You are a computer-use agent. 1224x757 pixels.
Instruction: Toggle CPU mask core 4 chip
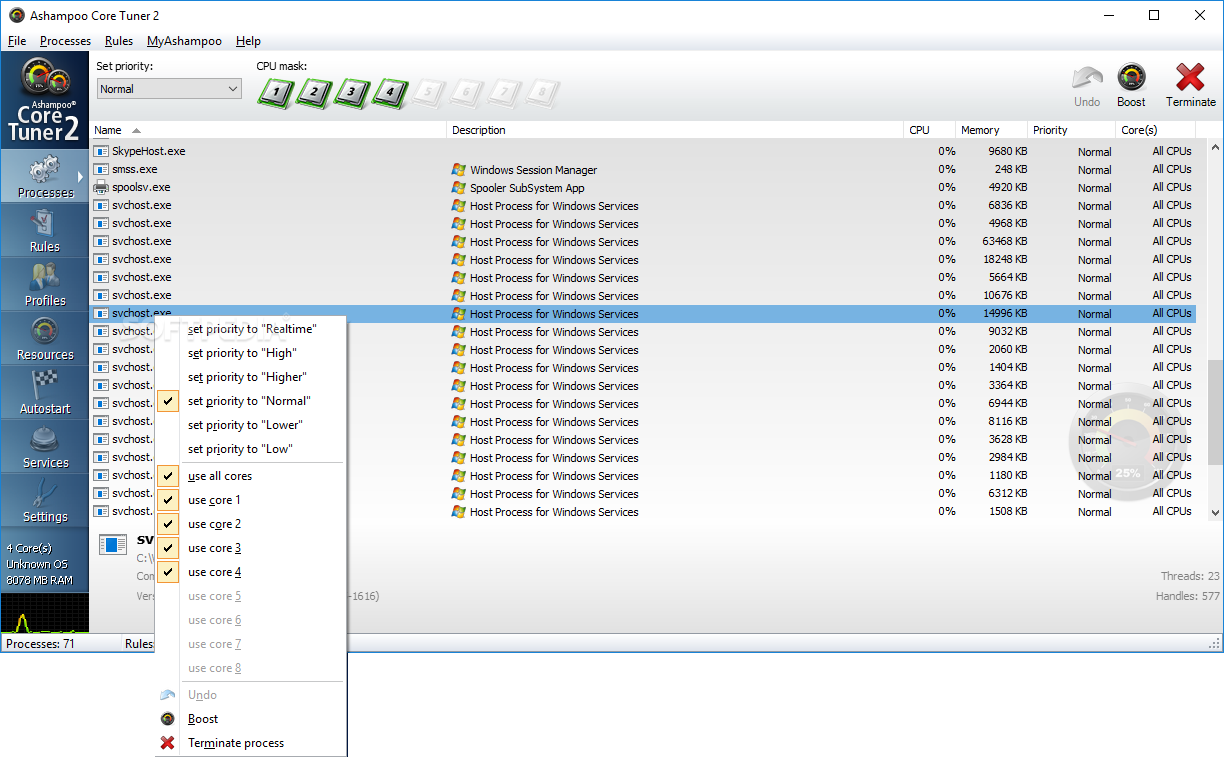[390, 94]
